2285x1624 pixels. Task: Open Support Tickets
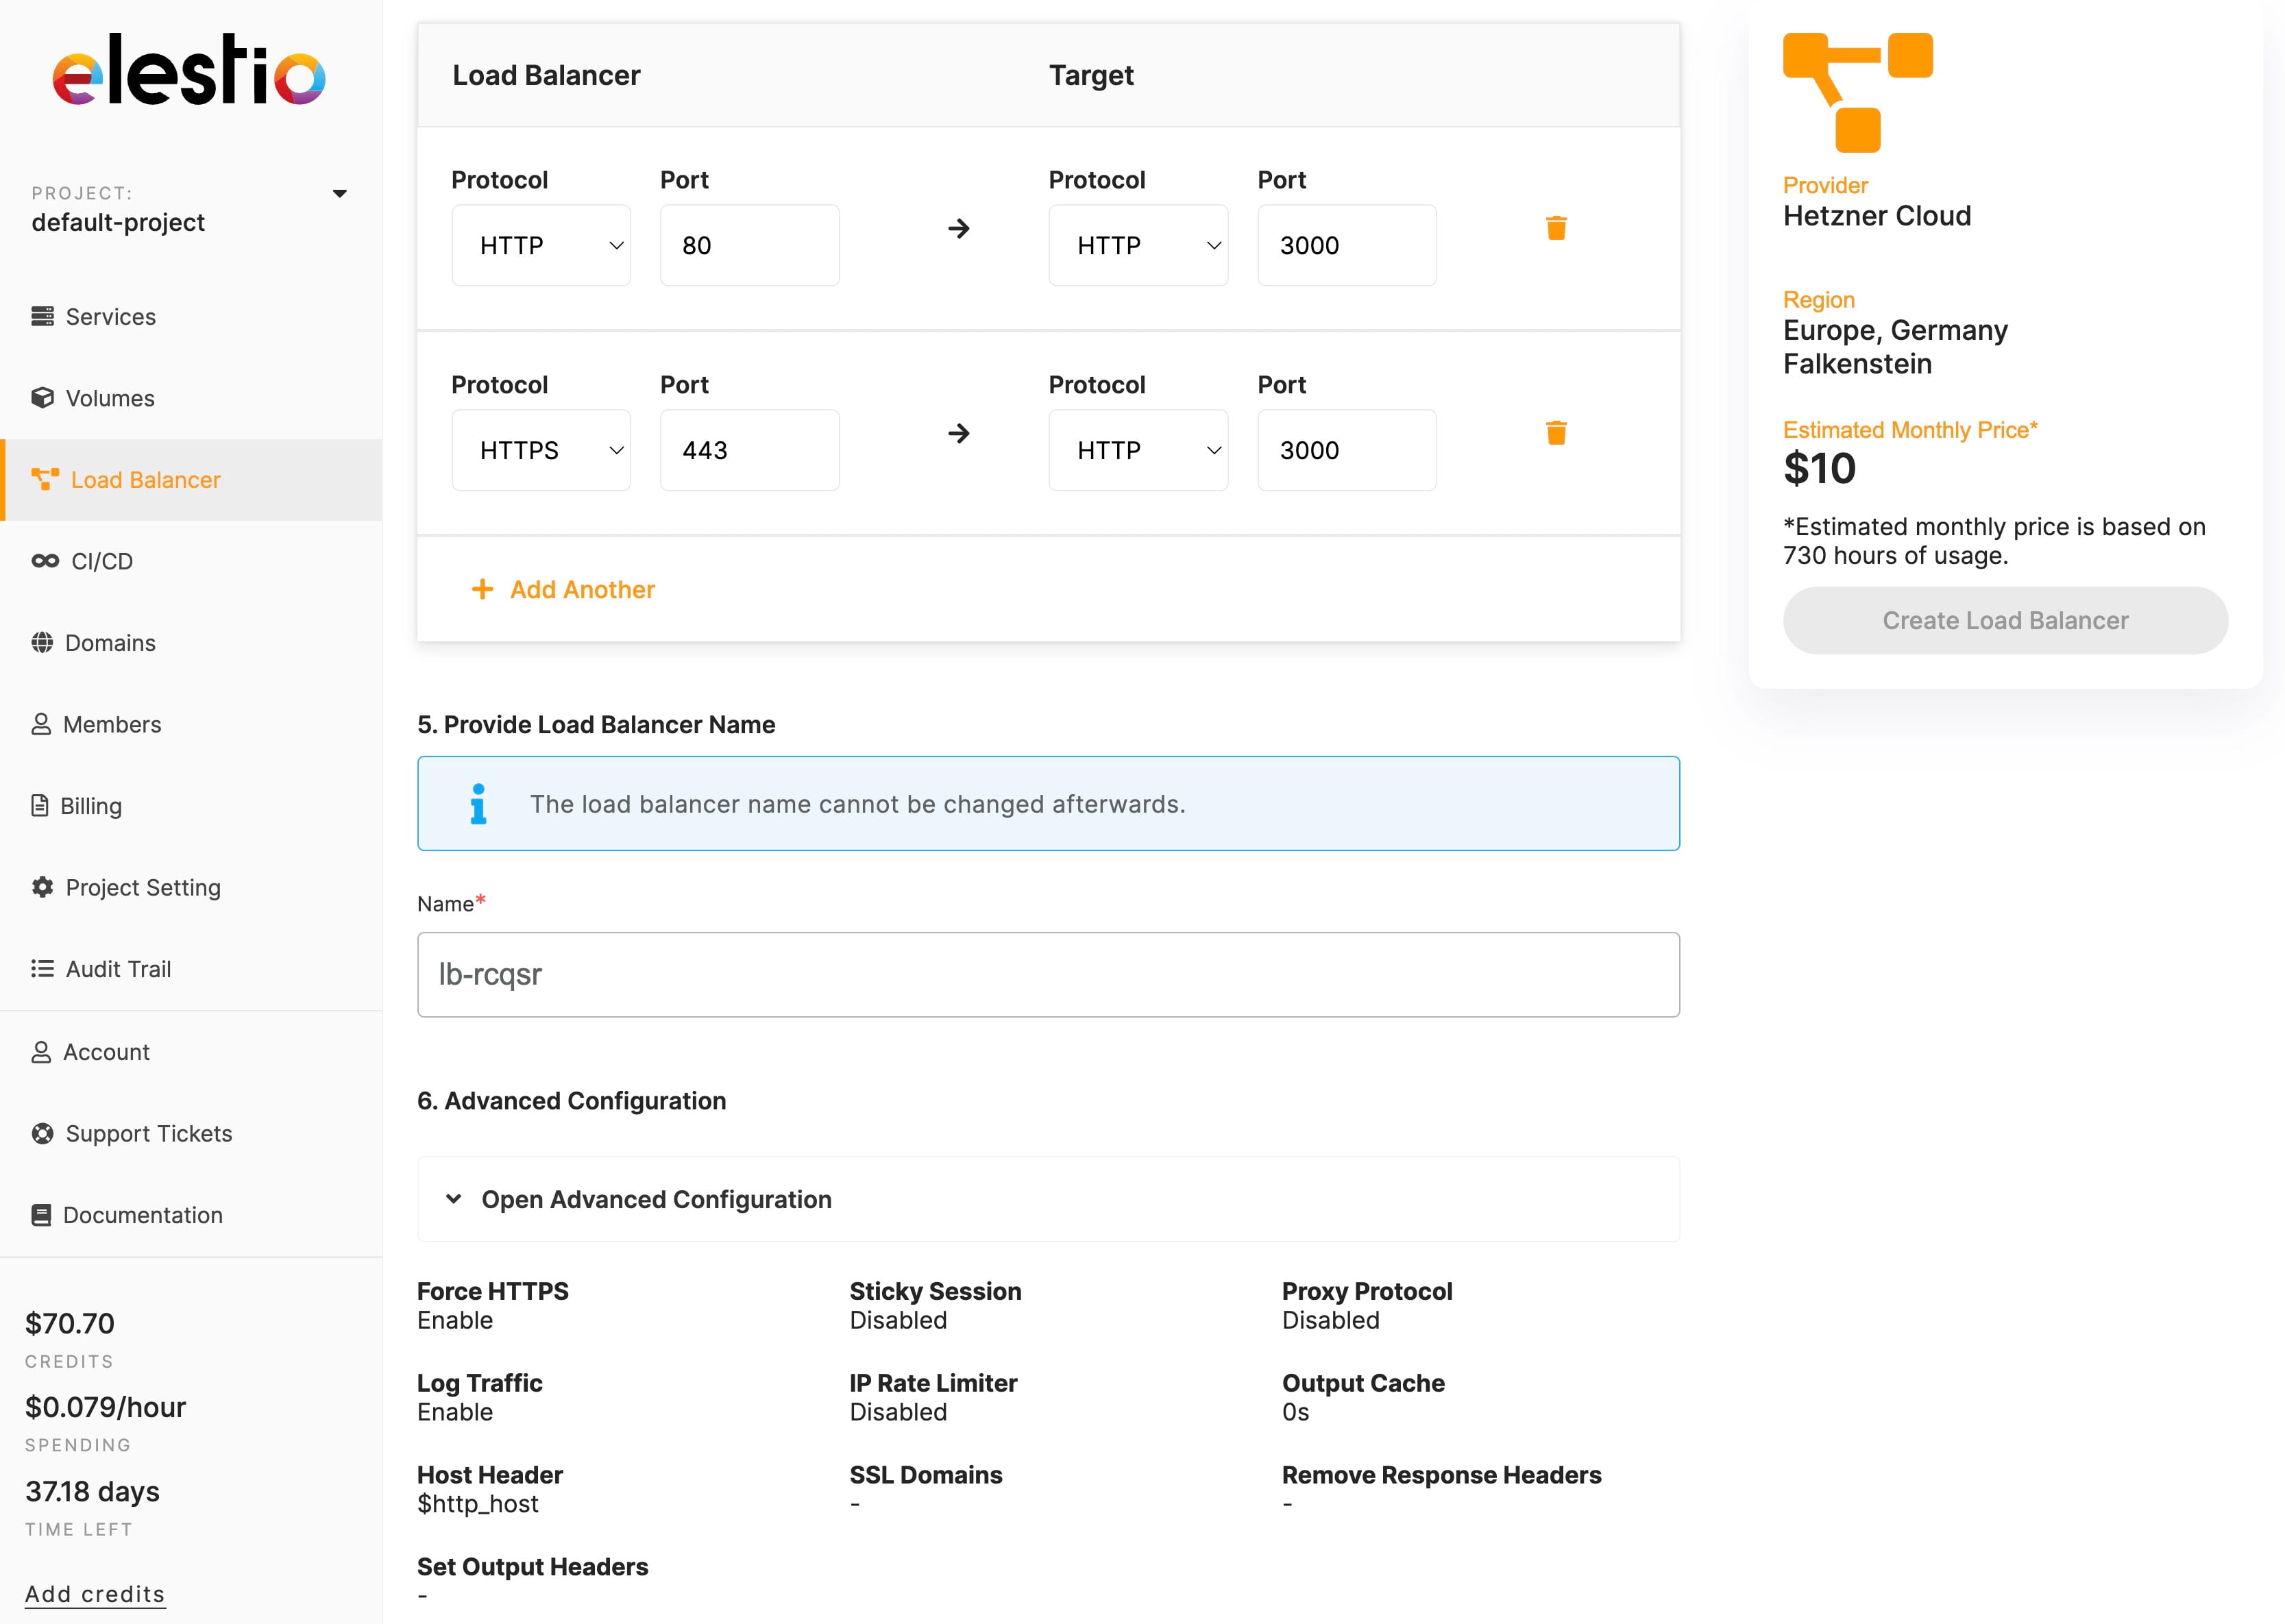pyautogui.click(x=148, y=1133)
